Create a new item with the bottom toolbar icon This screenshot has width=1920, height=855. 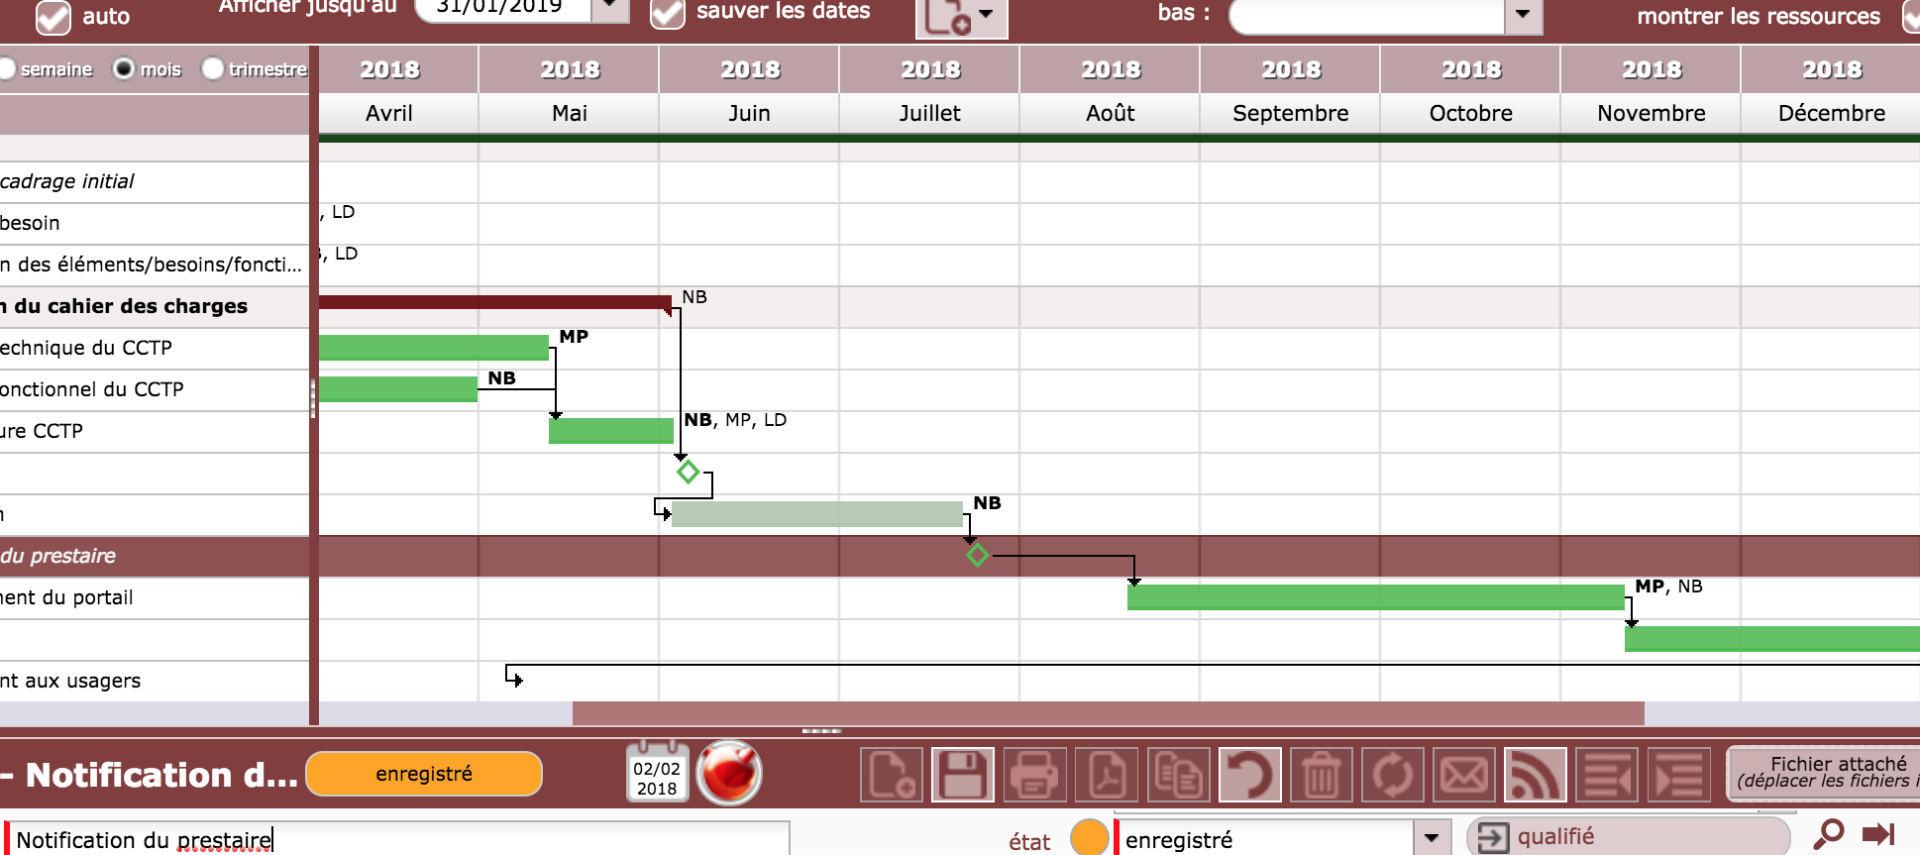[891, 775]
